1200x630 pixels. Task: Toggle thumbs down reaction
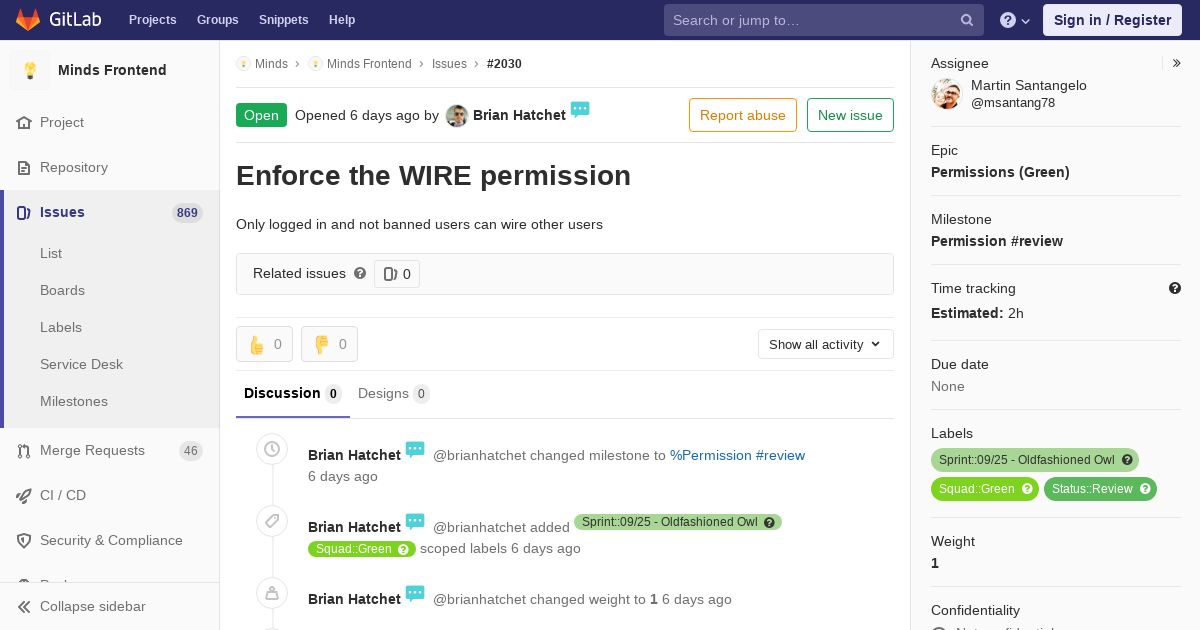(329, 344)
